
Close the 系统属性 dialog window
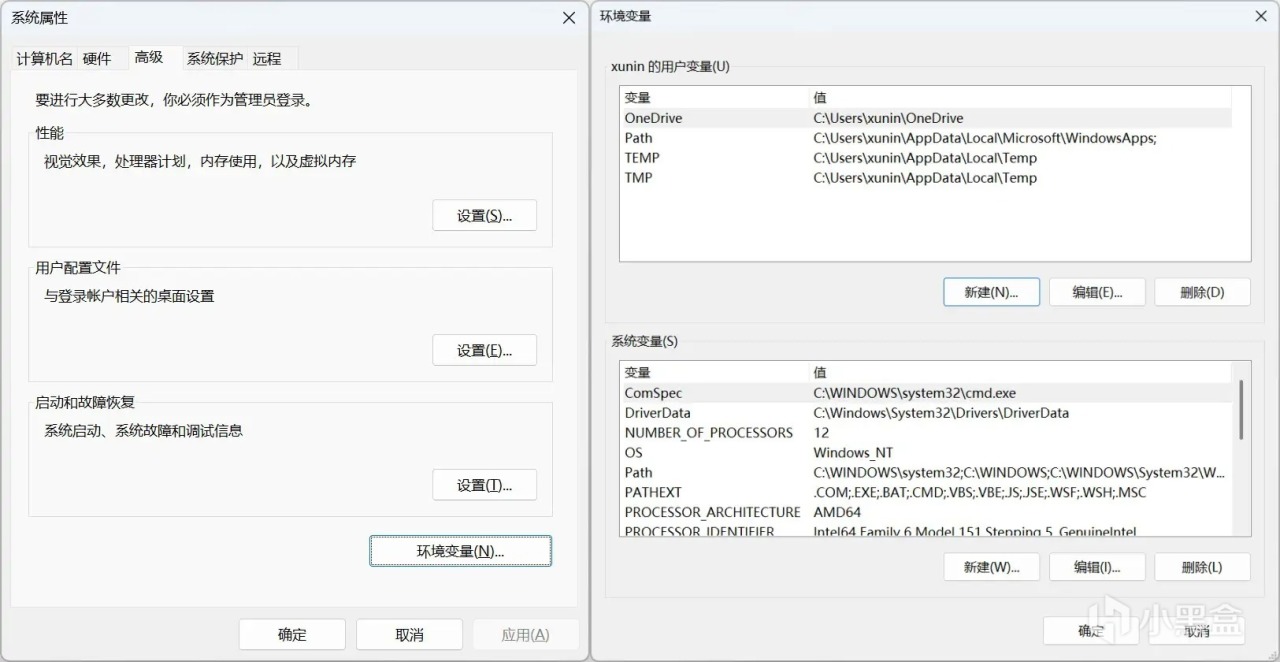pyautogui.click(x=569, y=18)
